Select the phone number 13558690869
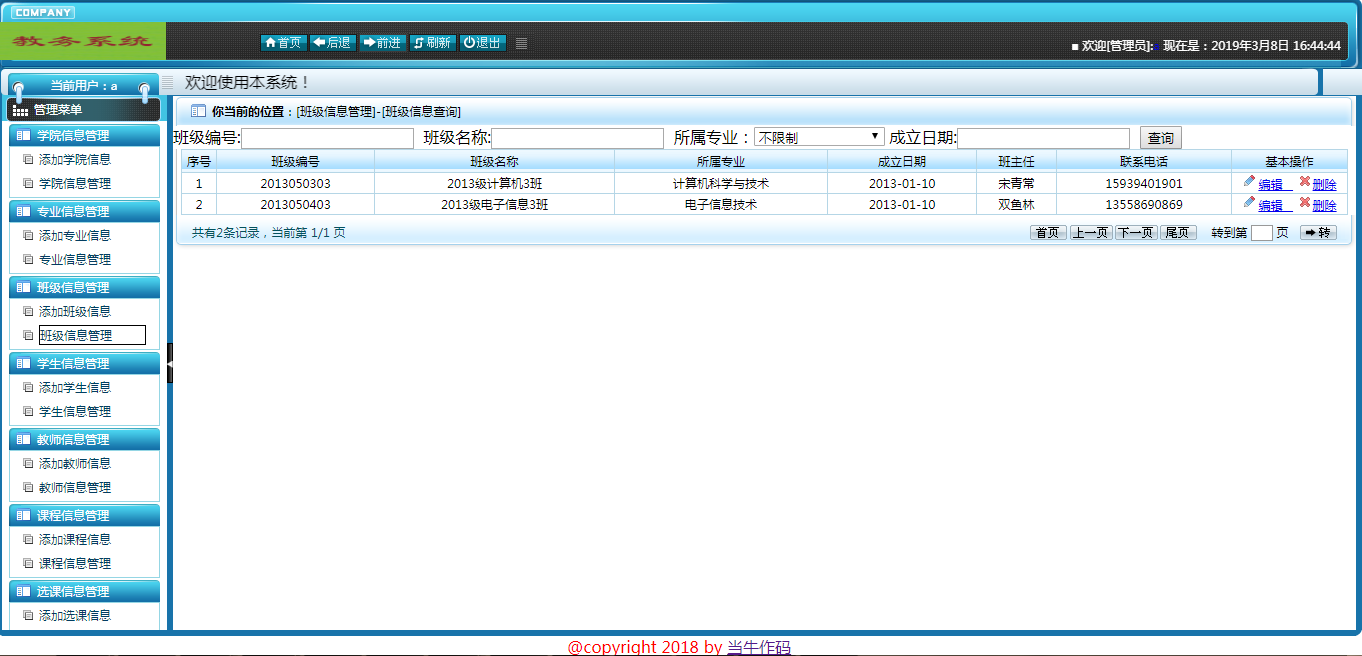This screenshot has height=656, width=1362. (1144, 205)
